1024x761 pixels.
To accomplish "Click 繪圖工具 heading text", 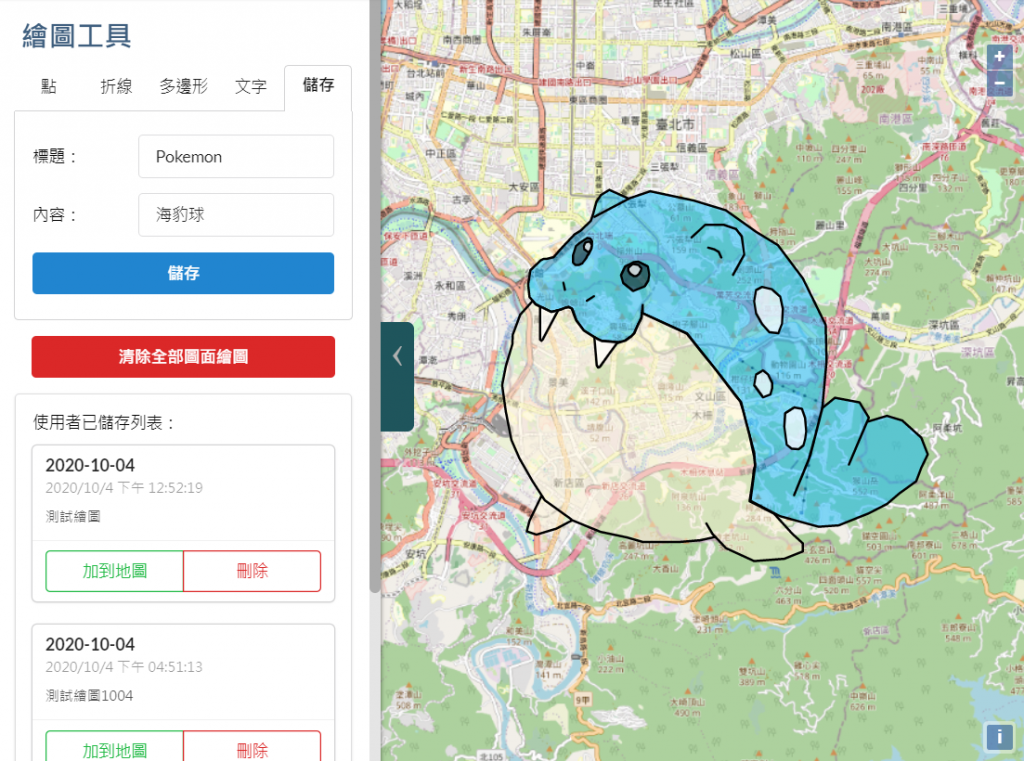I will [x=76, y=36].
